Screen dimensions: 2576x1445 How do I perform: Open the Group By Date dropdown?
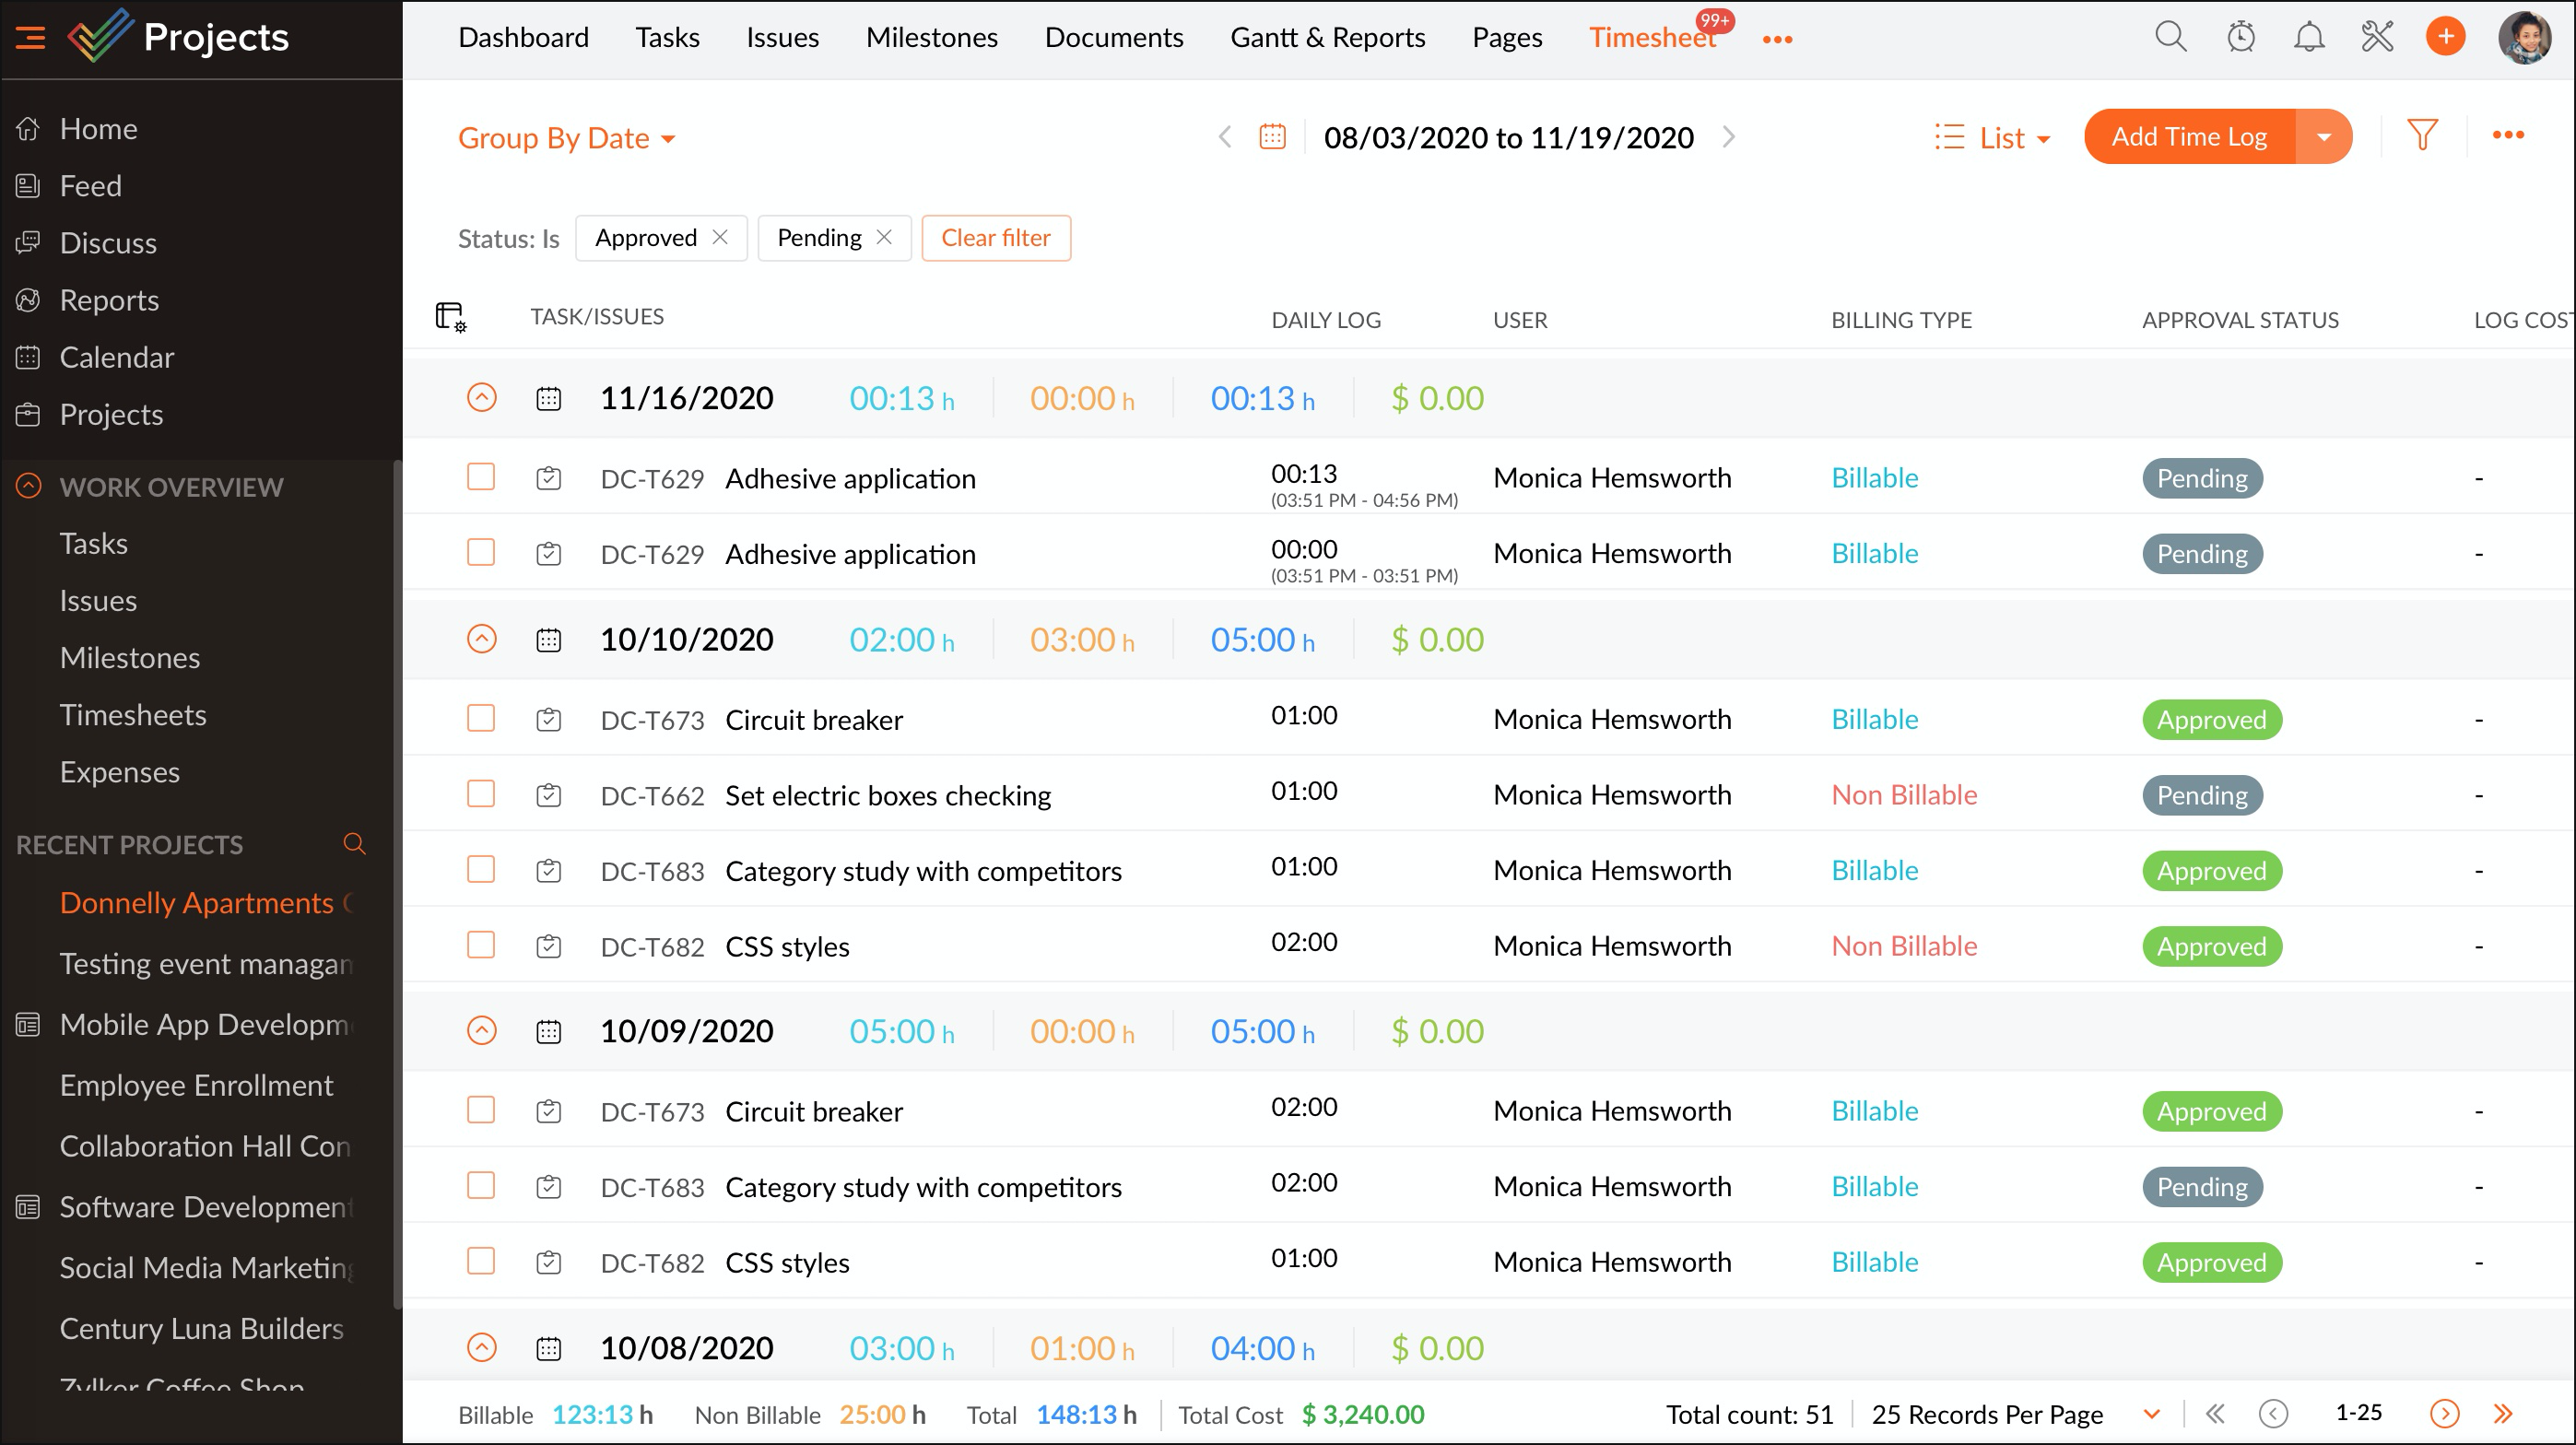[566, 138]
